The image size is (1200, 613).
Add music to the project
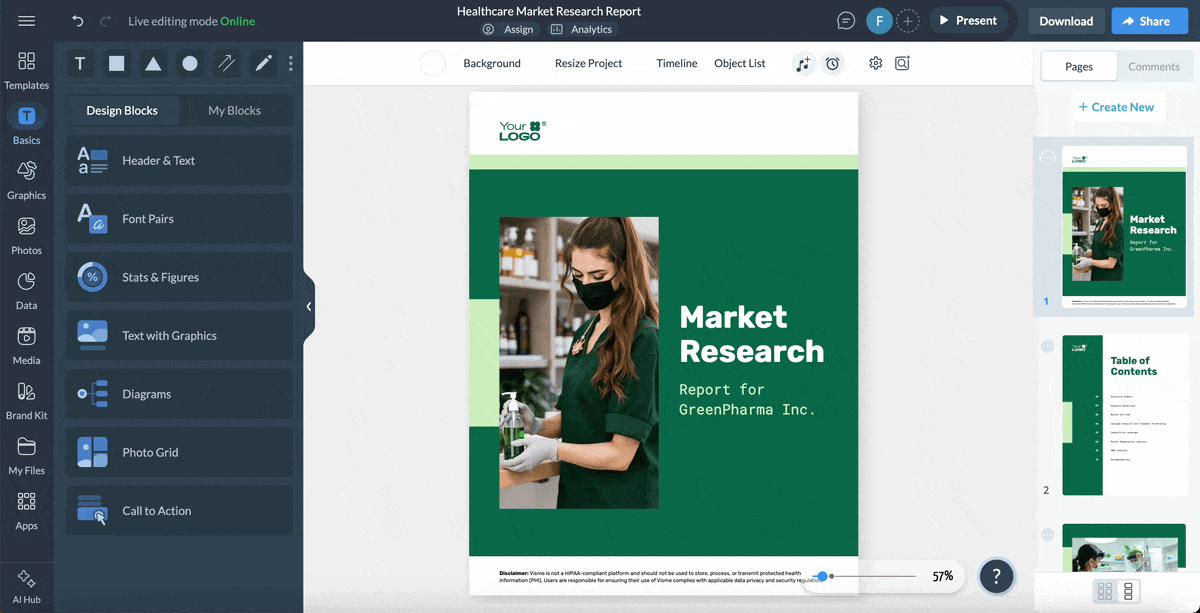[x=803, y=63]
